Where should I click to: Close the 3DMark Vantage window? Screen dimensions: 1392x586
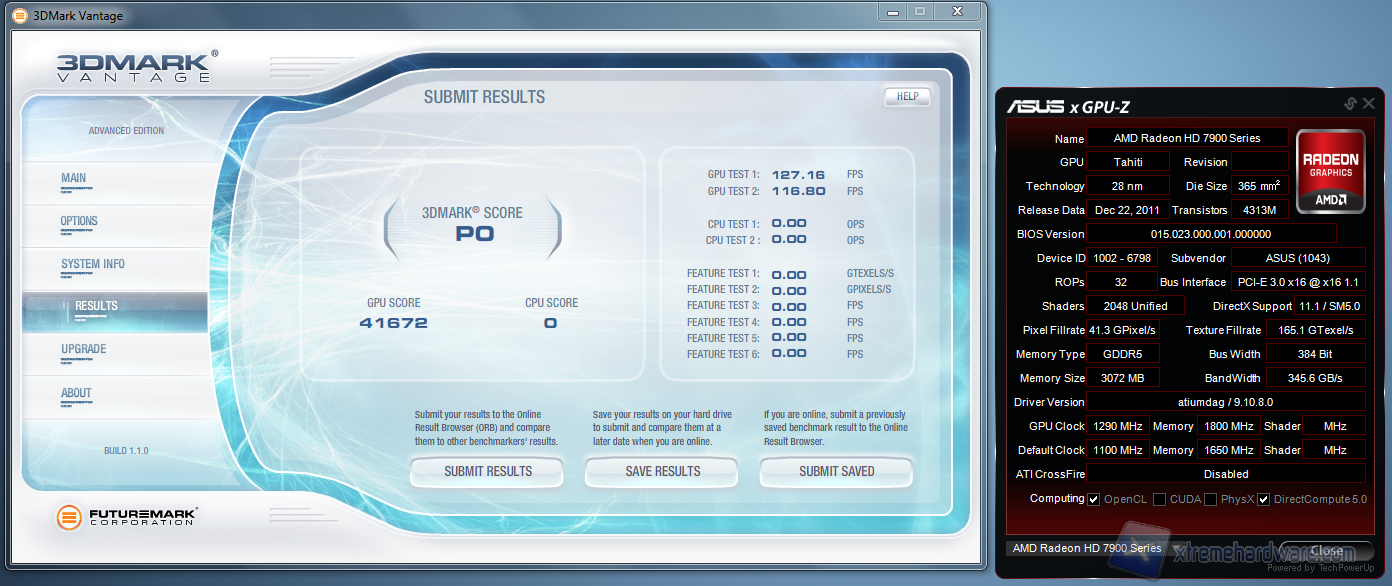click(958, 11)
